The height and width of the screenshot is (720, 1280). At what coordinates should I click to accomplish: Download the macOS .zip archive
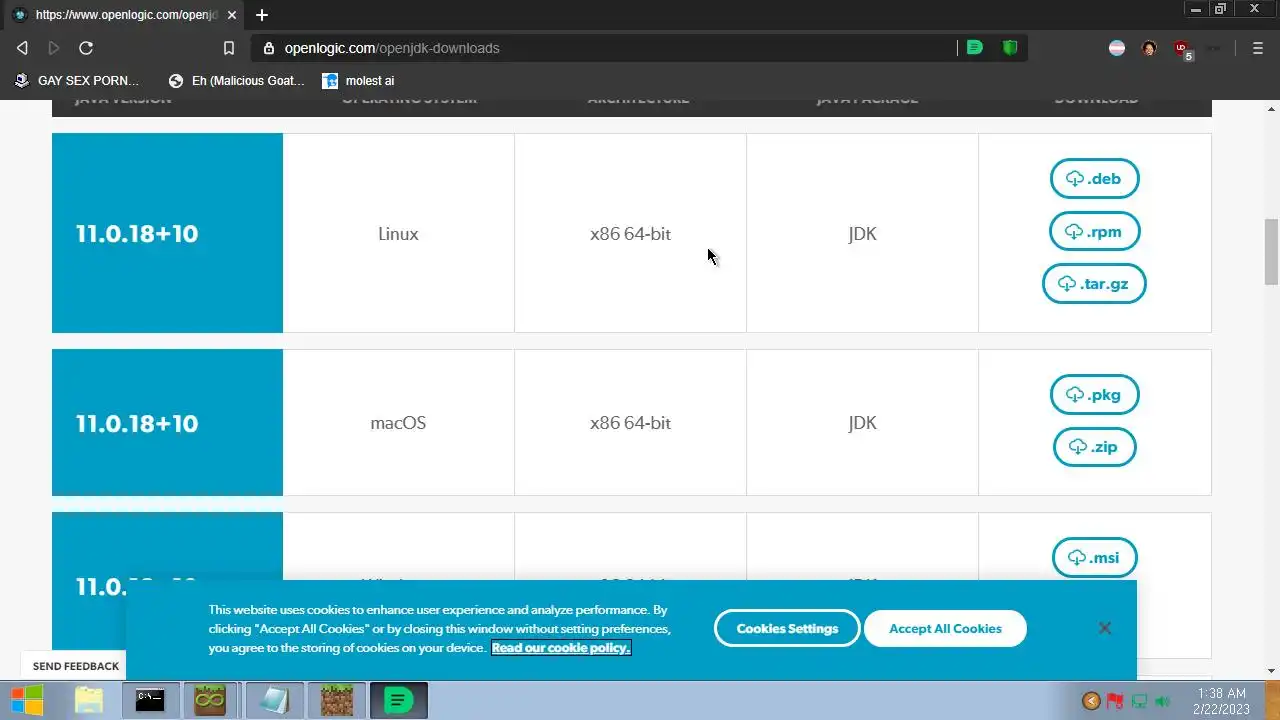coord(1094,447)
